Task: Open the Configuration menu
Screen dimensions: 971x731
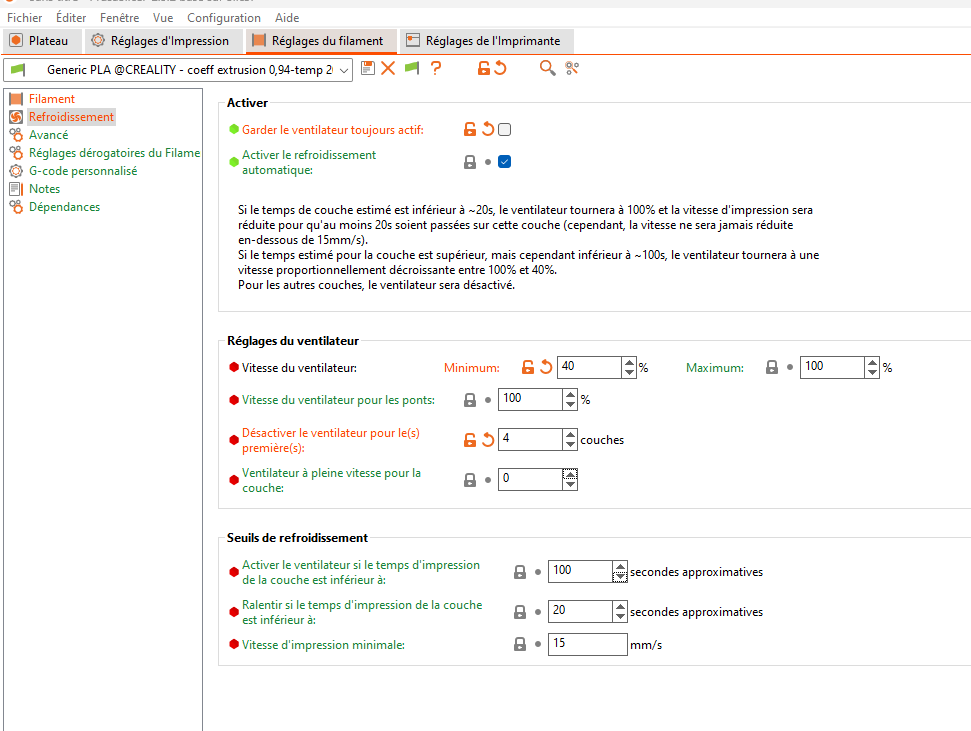Action: click(224, 18)
